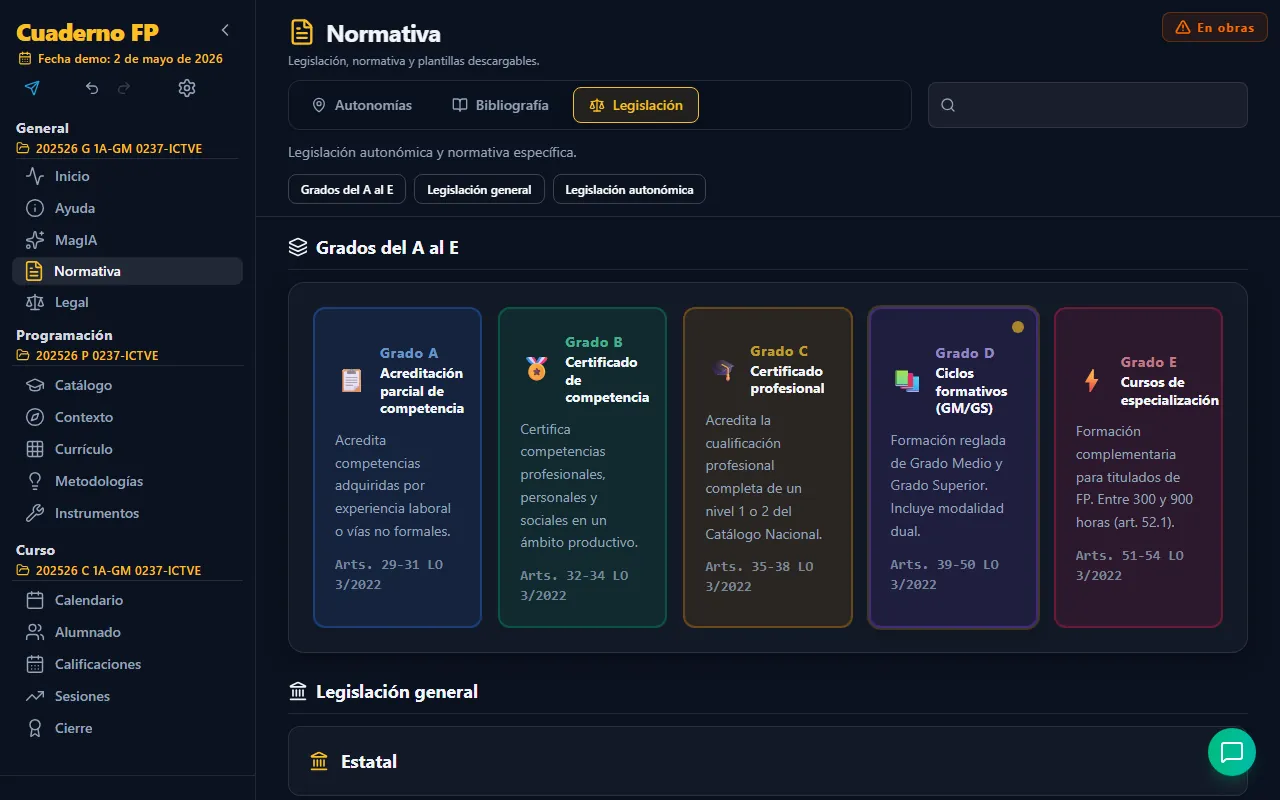Click the Normativa document icon in header
1280x800 pixels.
301,33
